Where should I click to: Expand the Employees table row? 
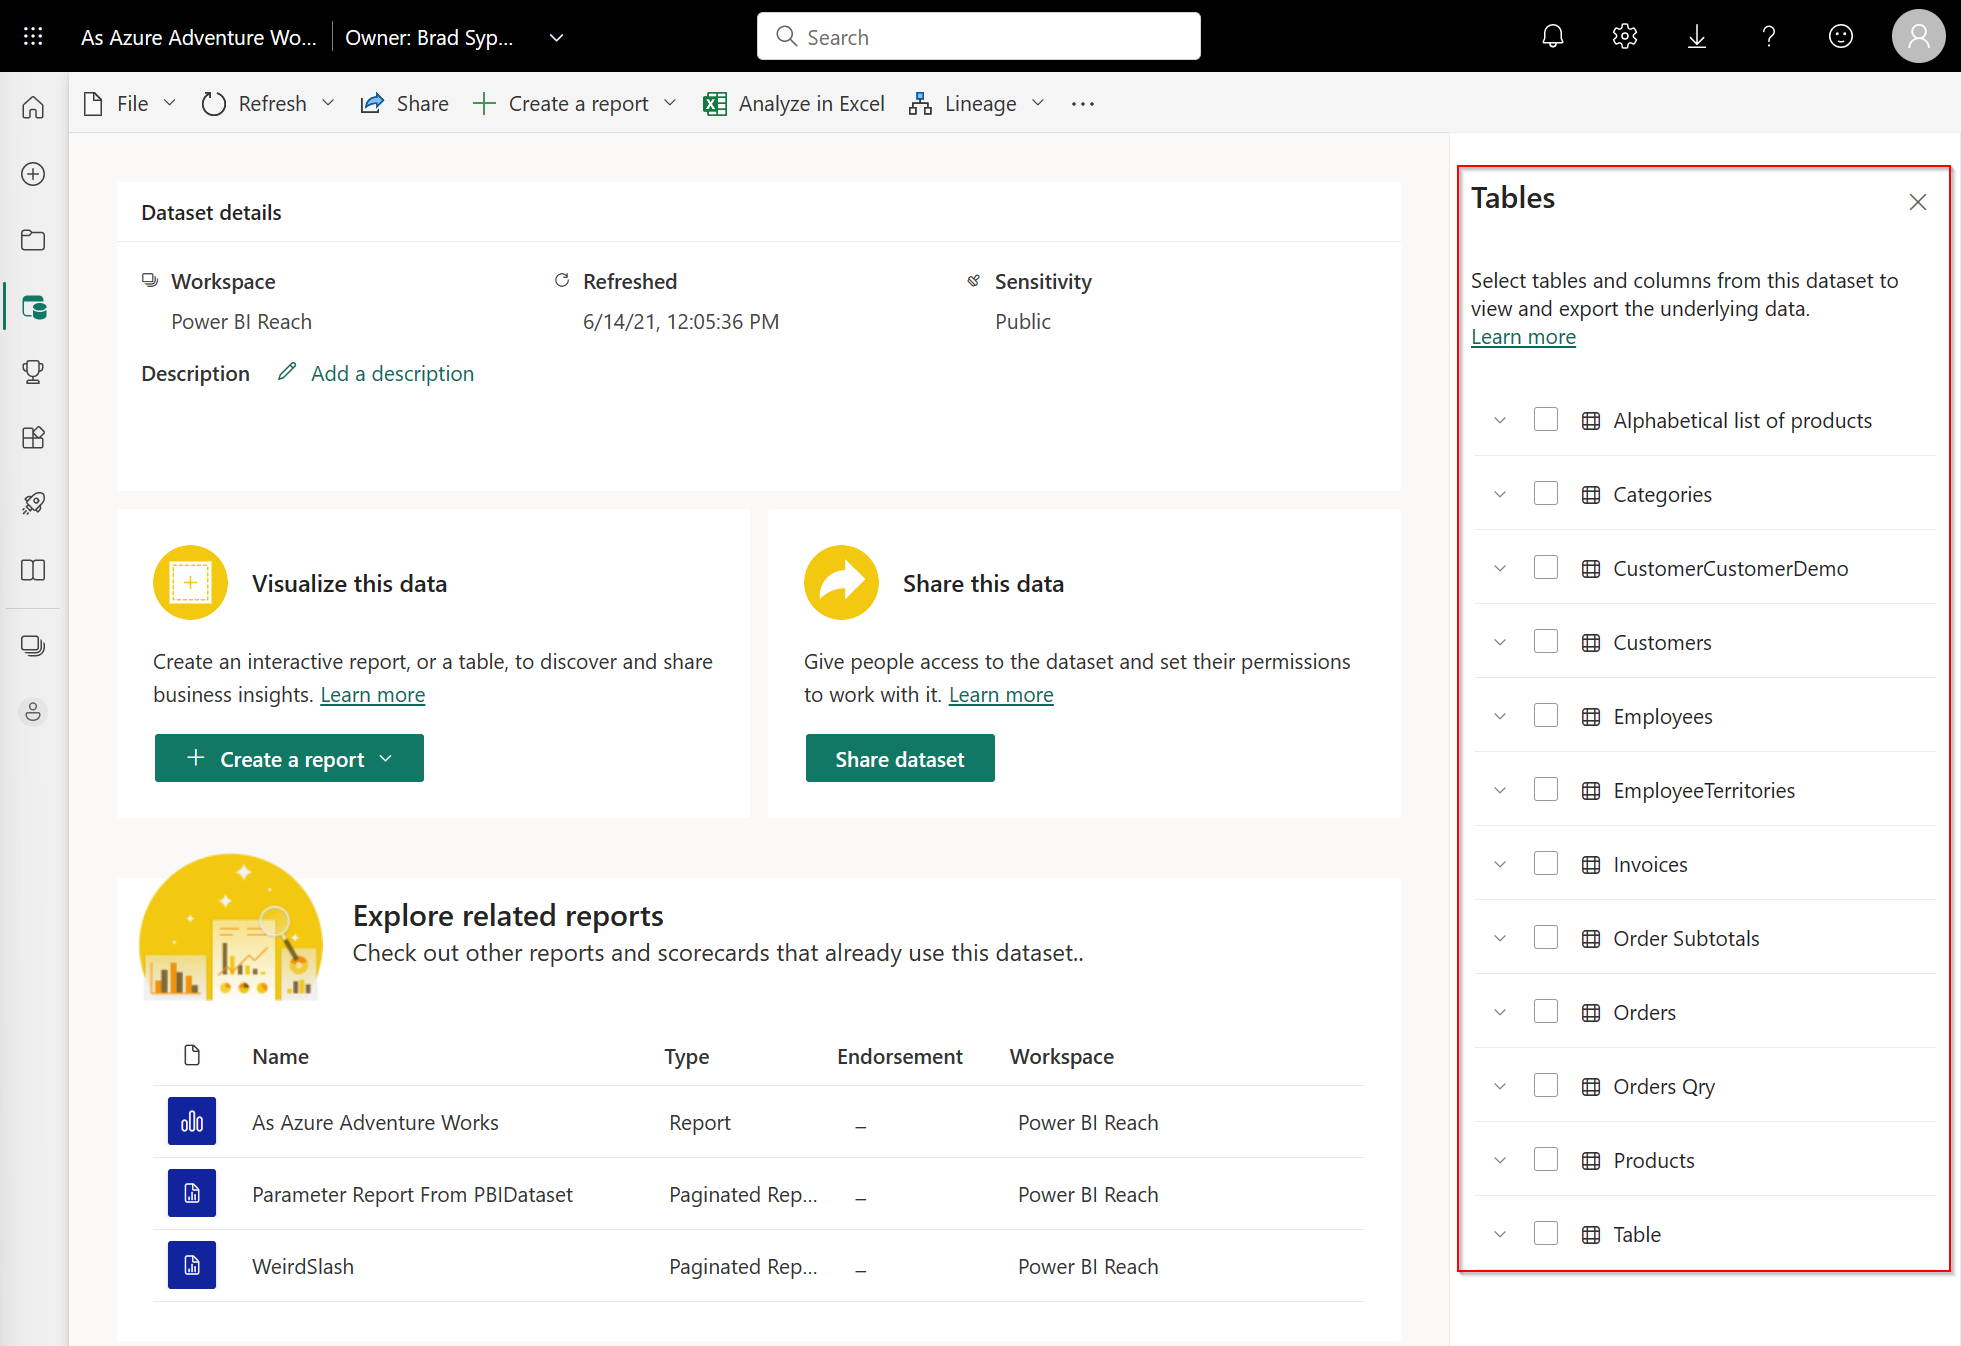1499,715
